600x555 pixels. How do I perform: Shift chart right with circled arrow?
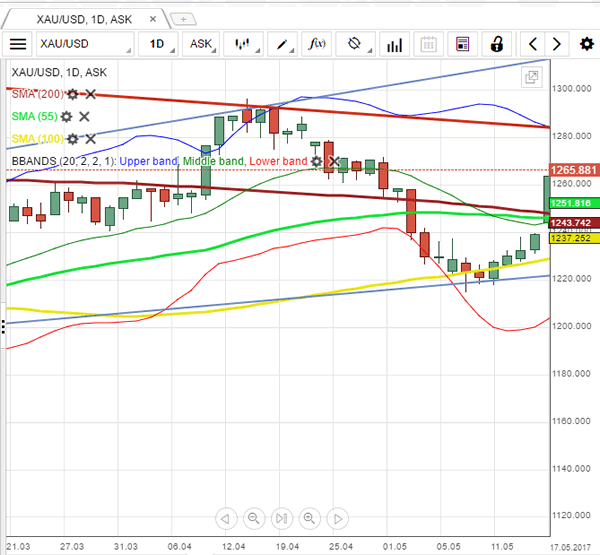click(x=338, y=519)
